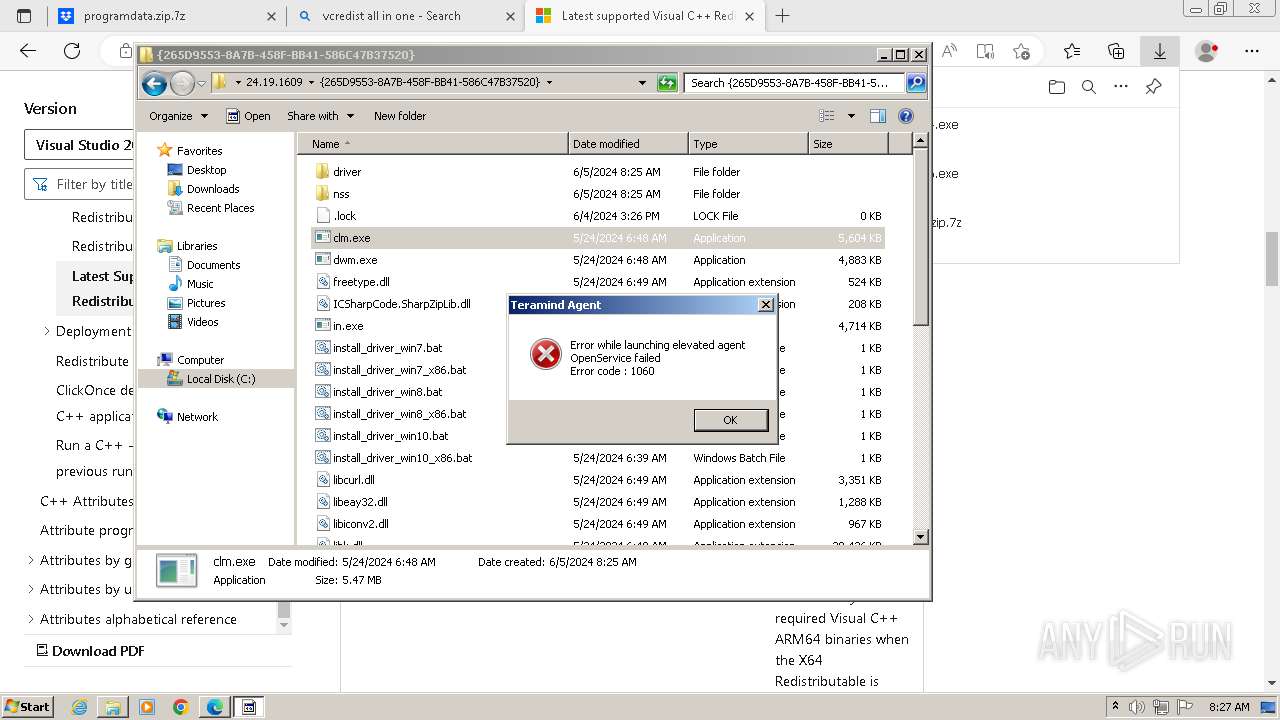
Task: Pin the downloads panel
Action: [1153, 87]
